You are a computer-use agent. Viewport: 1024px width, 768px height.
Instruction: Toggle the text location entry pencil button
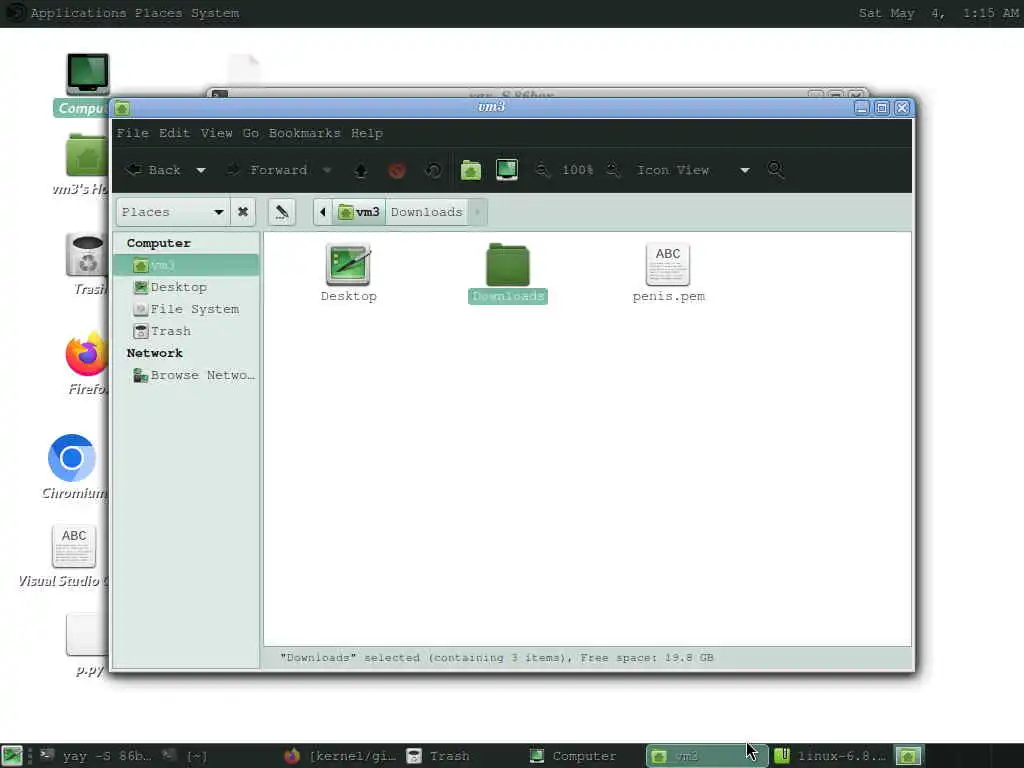point(281,212)
